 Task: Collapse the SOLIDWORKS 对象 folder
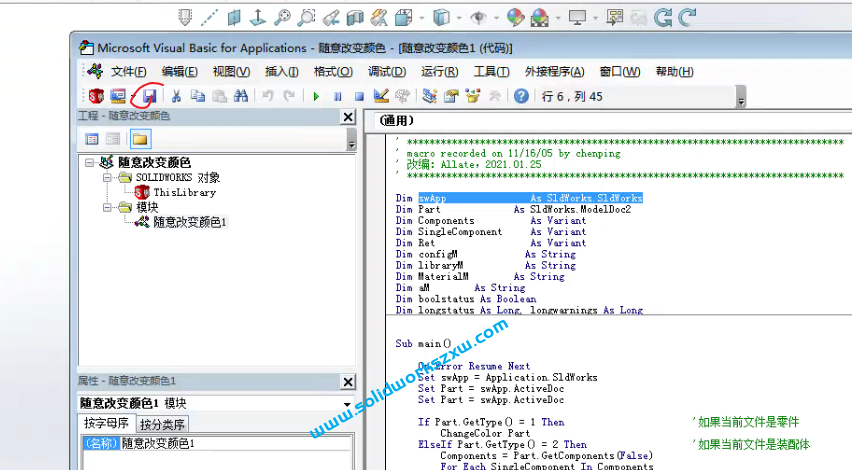107,177
